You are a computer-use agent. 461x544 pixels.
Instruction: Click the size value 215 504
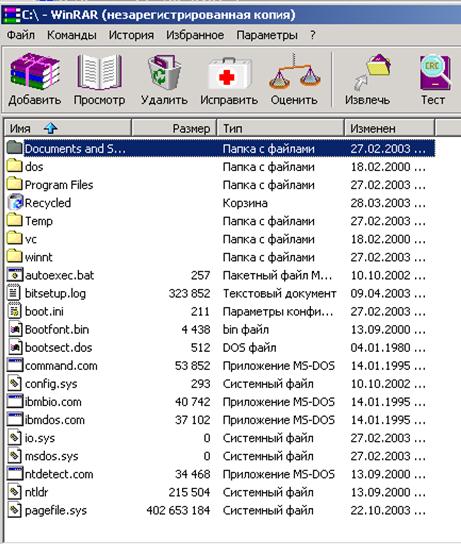pyautogui.click(x=189, y=492)
